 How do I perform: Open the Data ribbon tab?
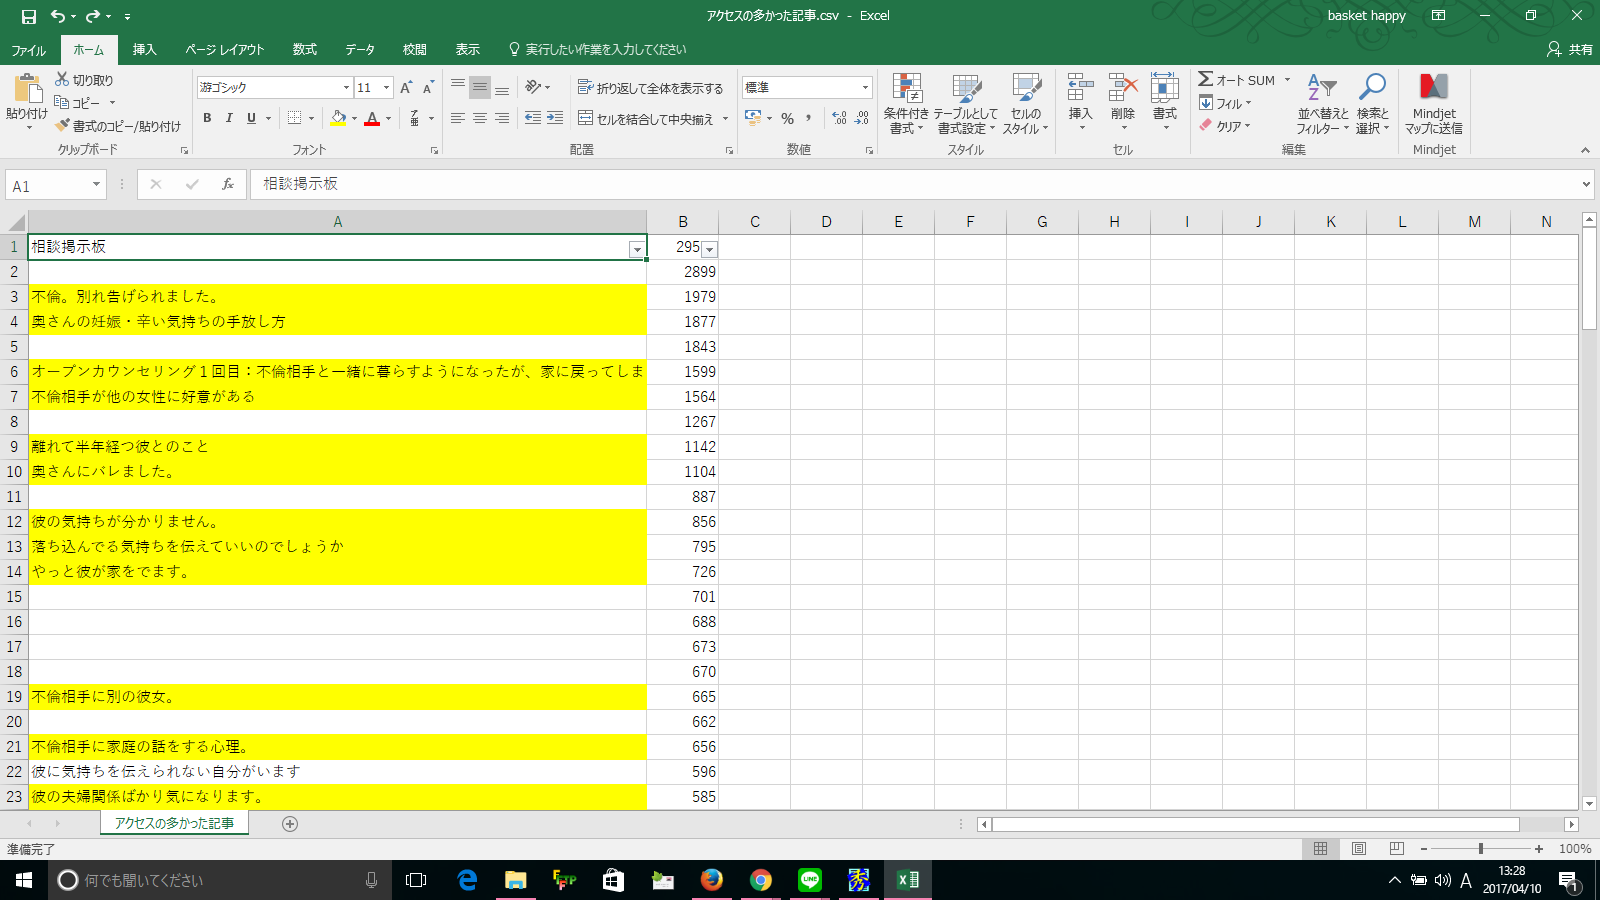tap(360, 49)
